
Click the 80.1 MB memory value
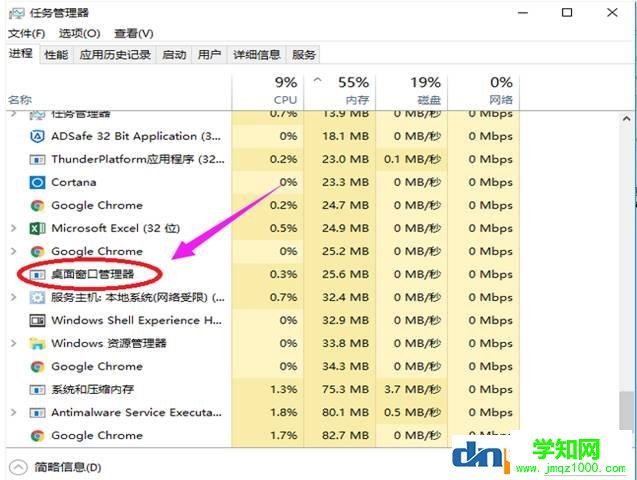coord(346,413)
